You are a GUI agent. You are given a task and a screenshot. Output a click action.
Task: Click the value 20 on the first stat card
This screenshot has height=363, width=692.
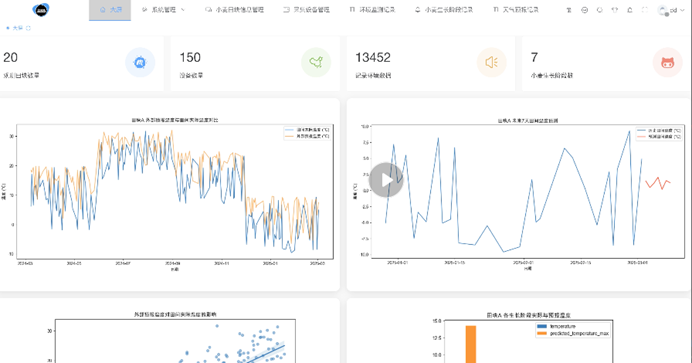click(10, 57)
